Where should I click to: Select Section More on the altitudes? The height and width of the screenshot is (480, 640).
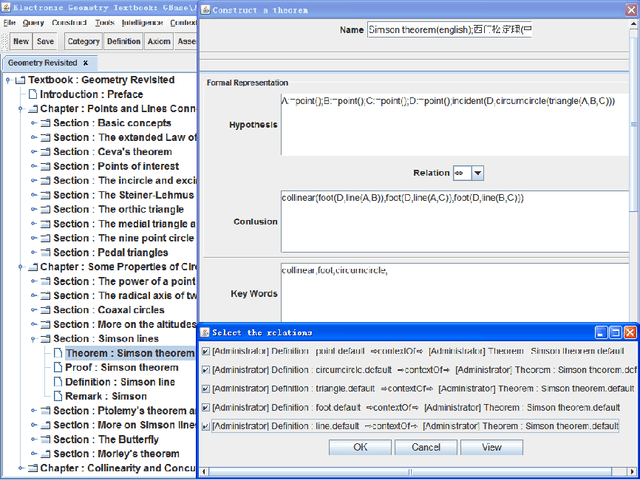[124, 324]
